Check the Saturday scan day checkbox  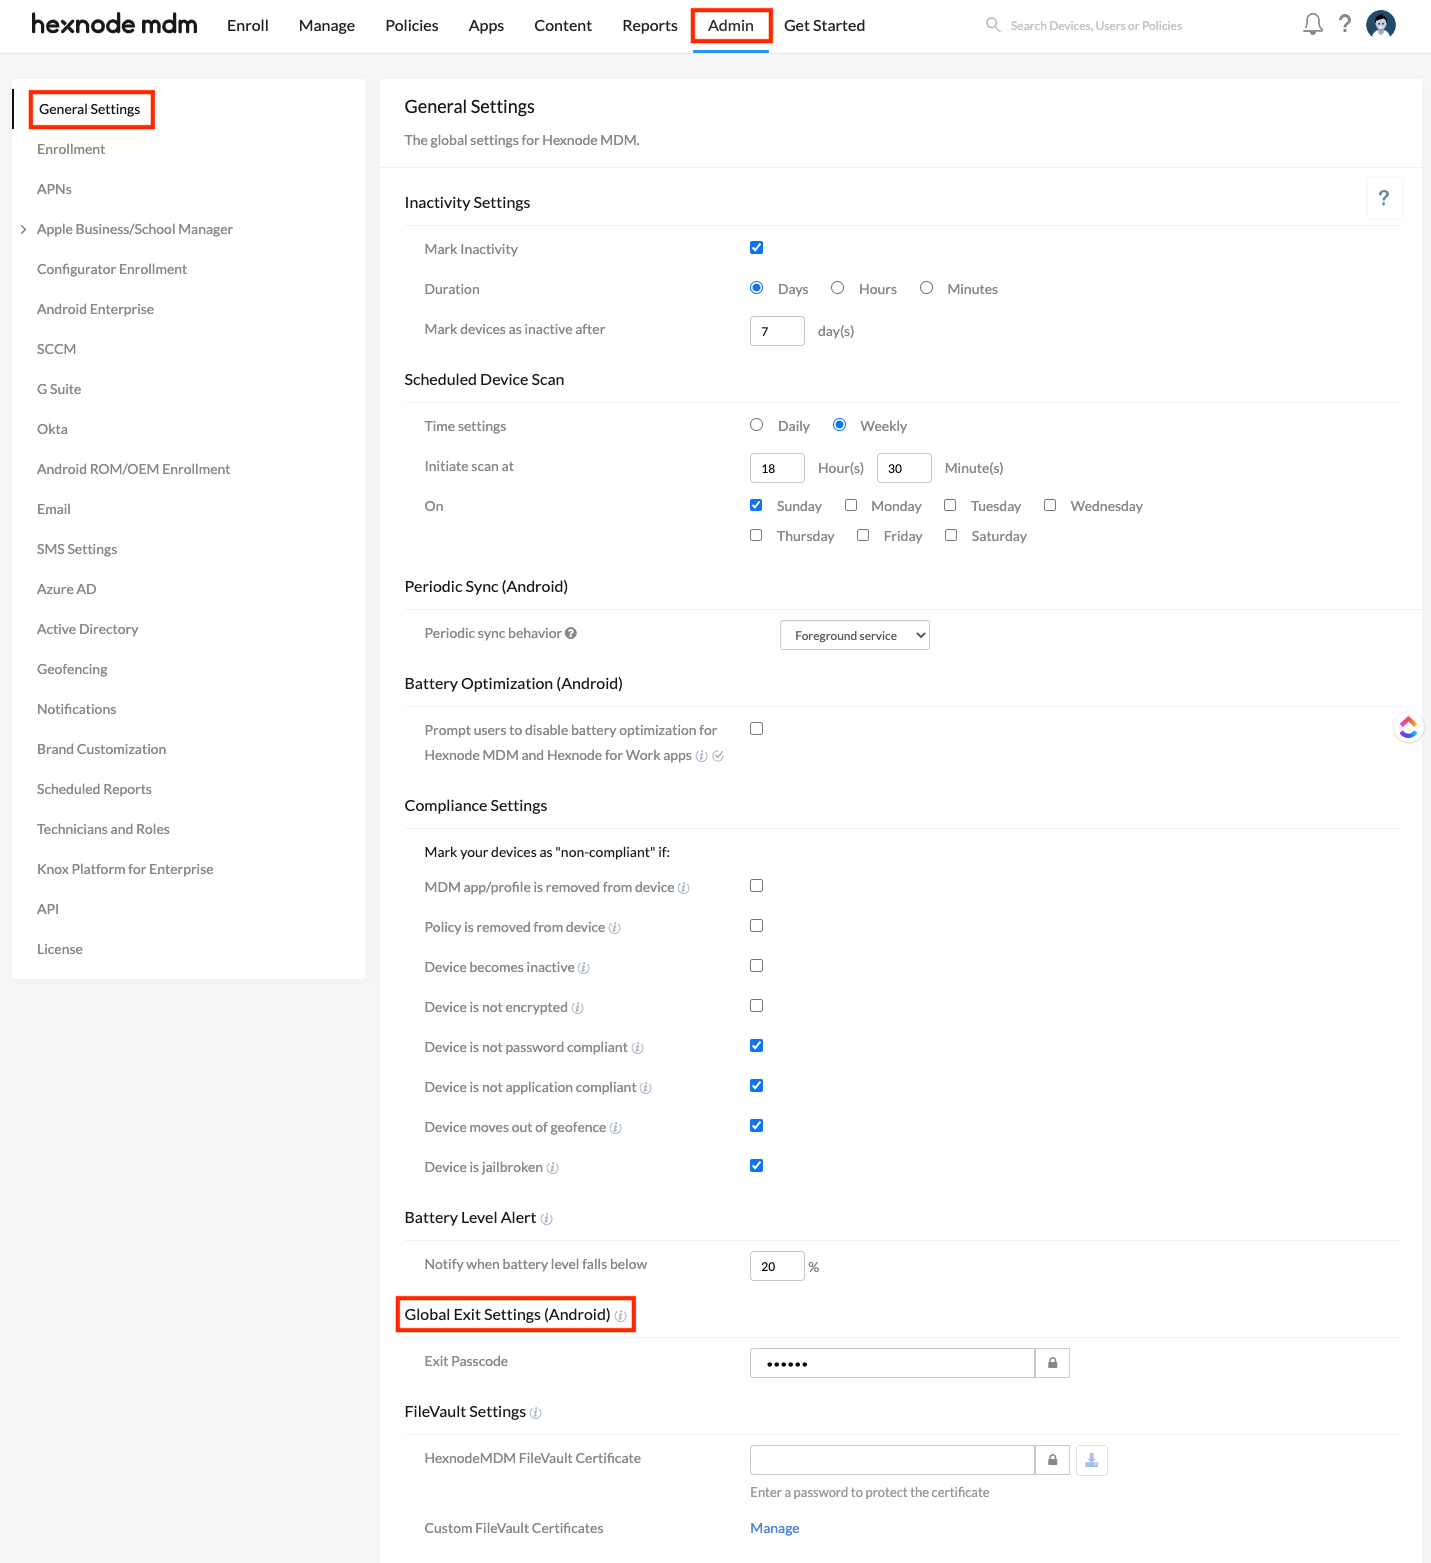951,535
